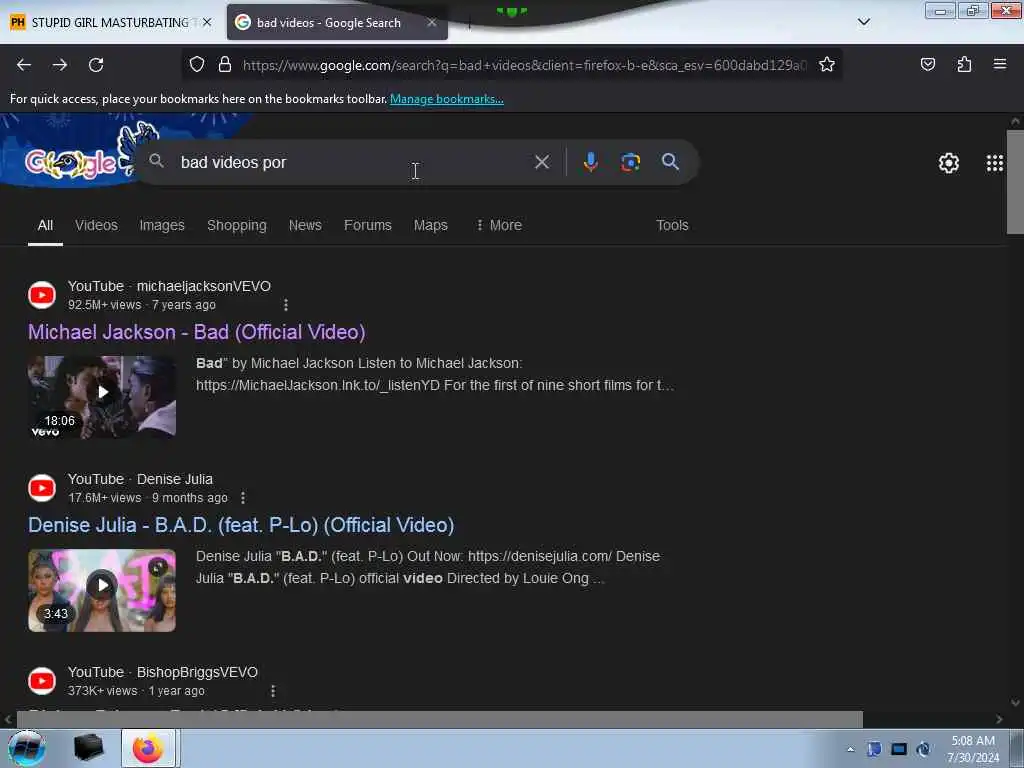Save the page to Pocket
This screenshot has height=768, width=1024.
tap(928, 65)
